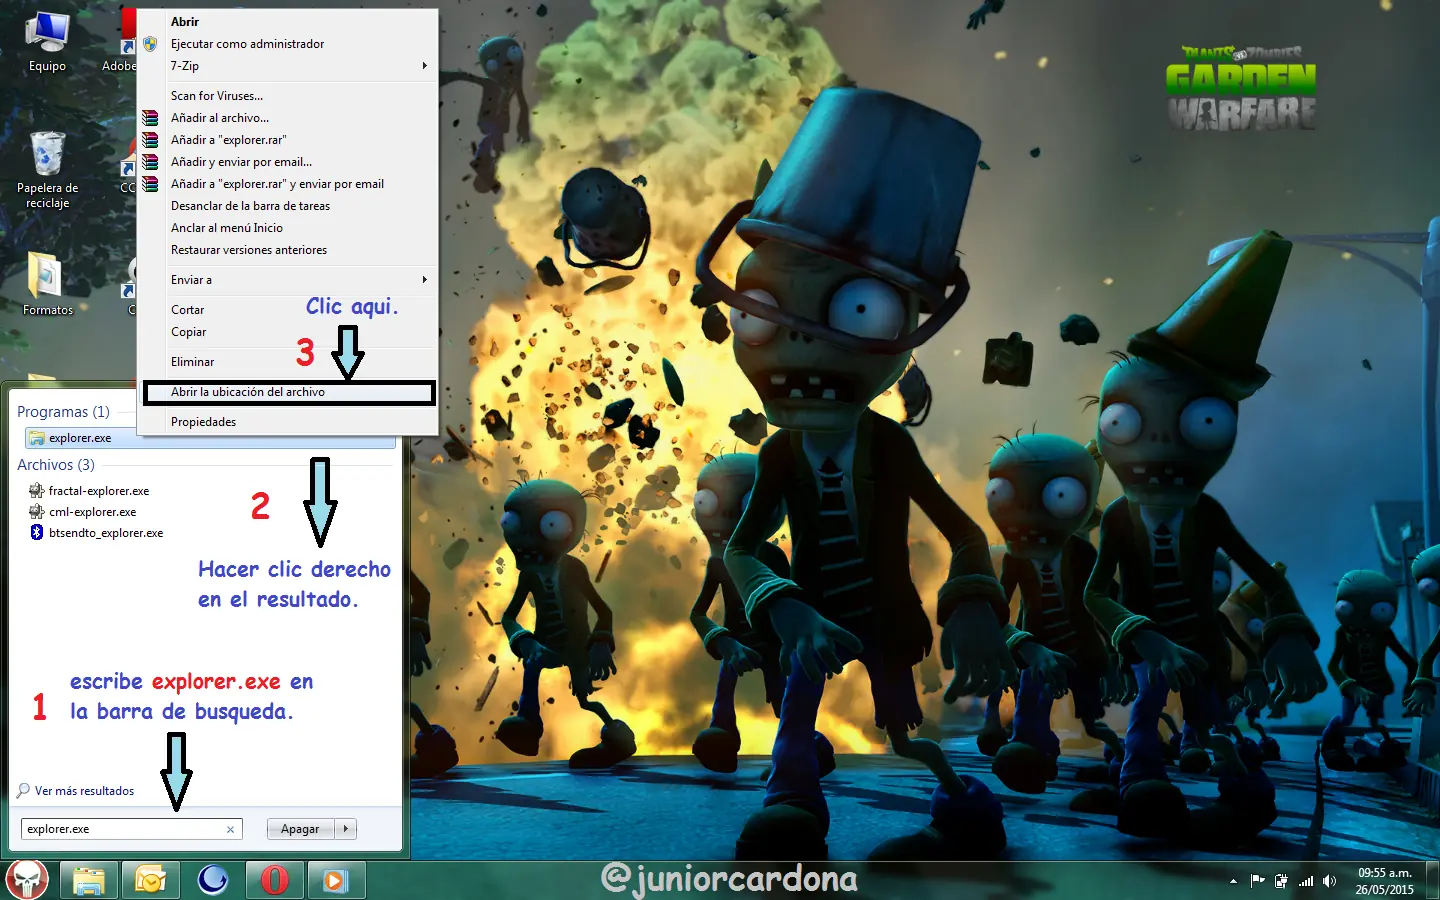Image resolution: width=1440 pixels, height=900 pixels.
Task: Open Propiedades from the context menu
Action: coord(288,422)
